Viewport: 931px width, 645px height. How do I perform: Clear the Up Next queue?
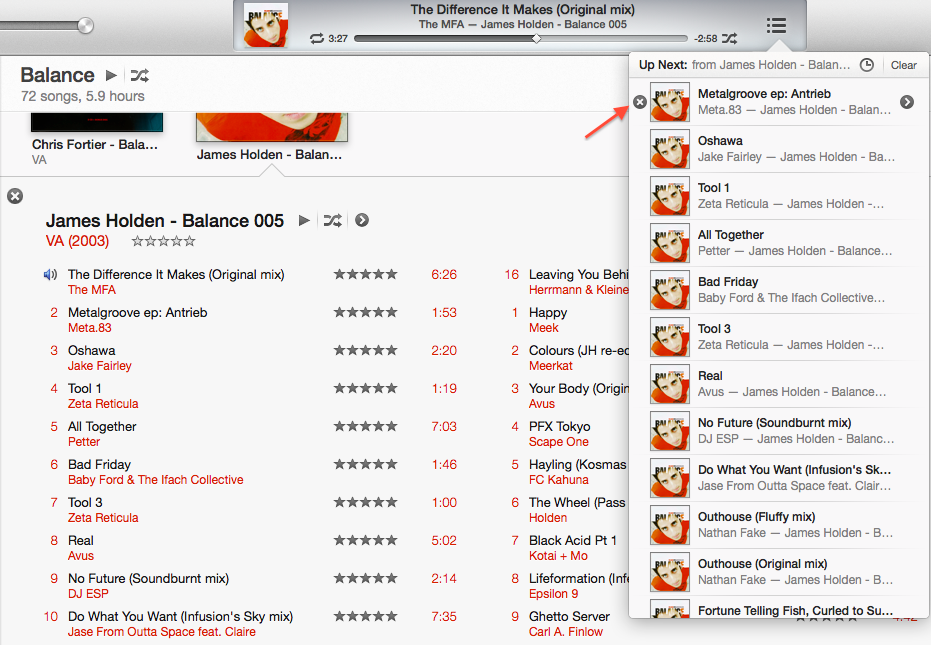click(904, 65)
